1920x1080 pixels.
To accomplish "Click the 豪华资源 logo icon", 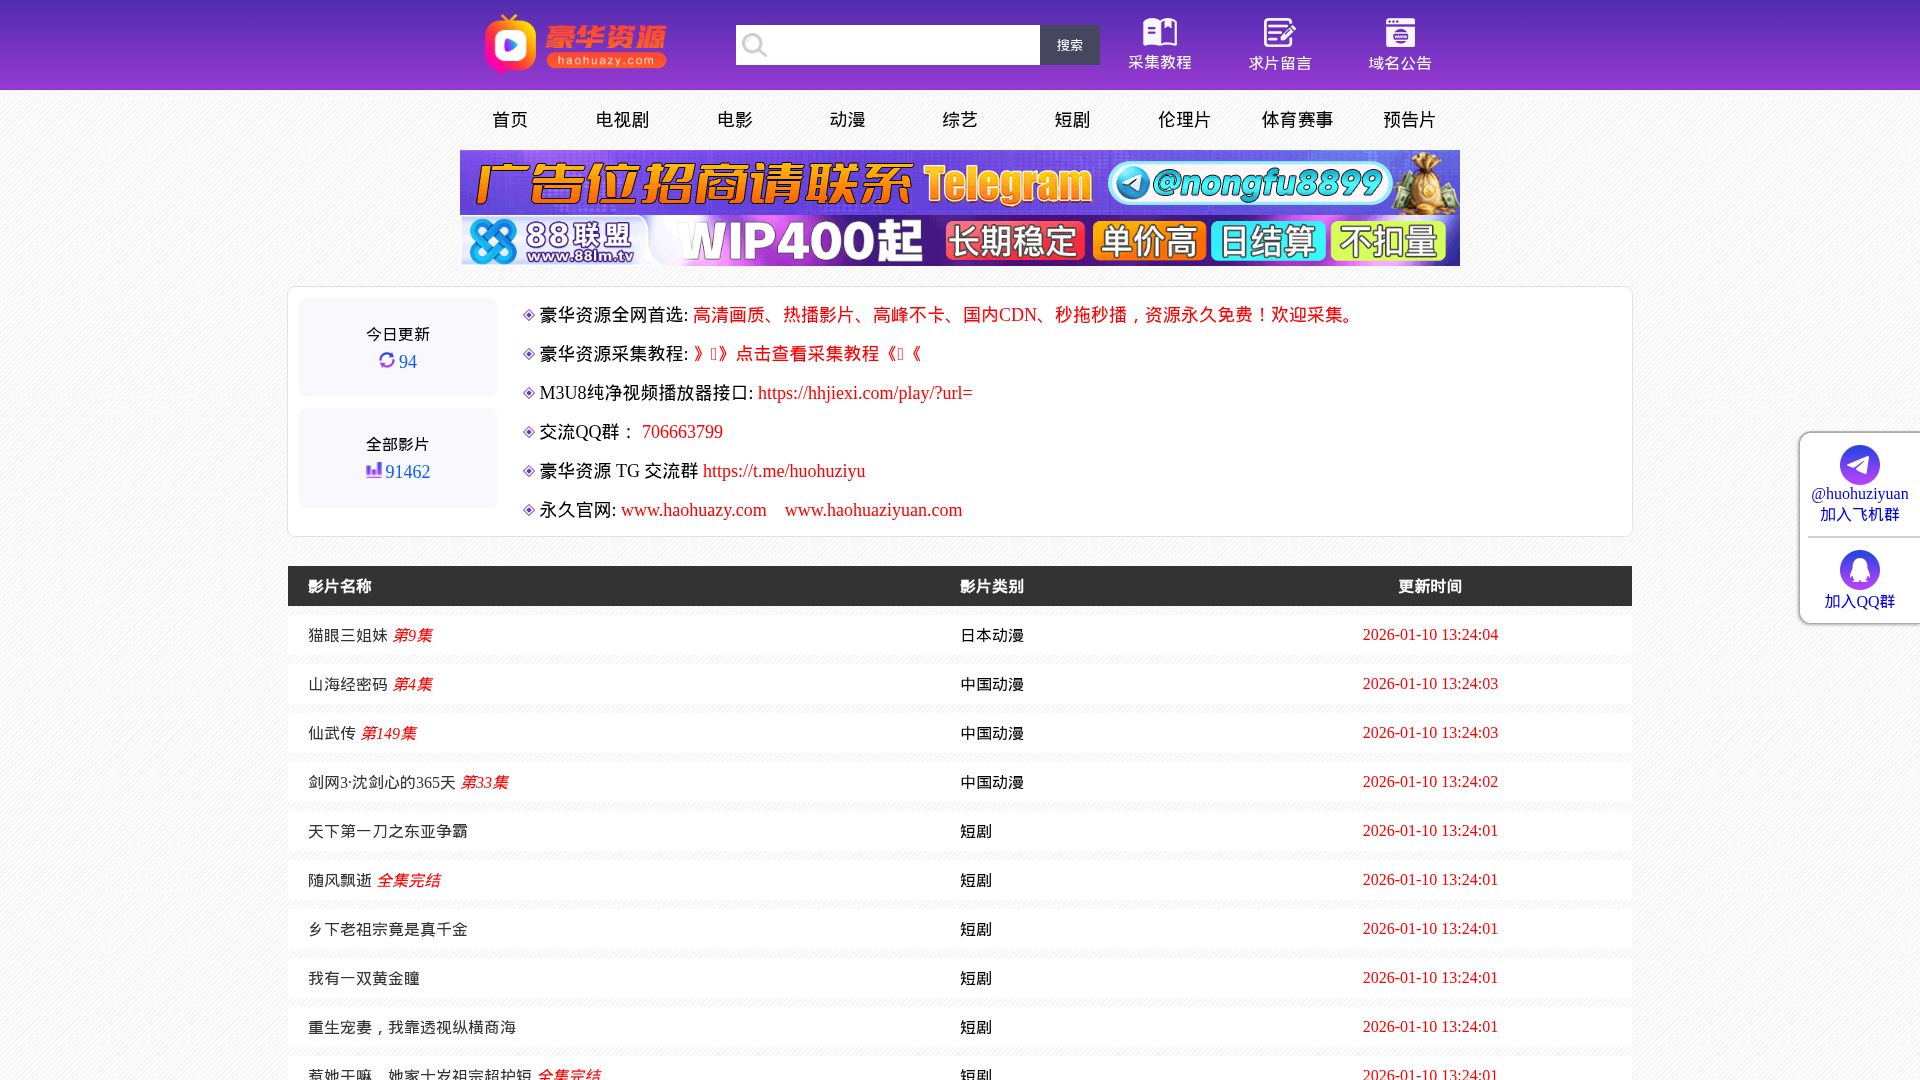I will [510, 44].
